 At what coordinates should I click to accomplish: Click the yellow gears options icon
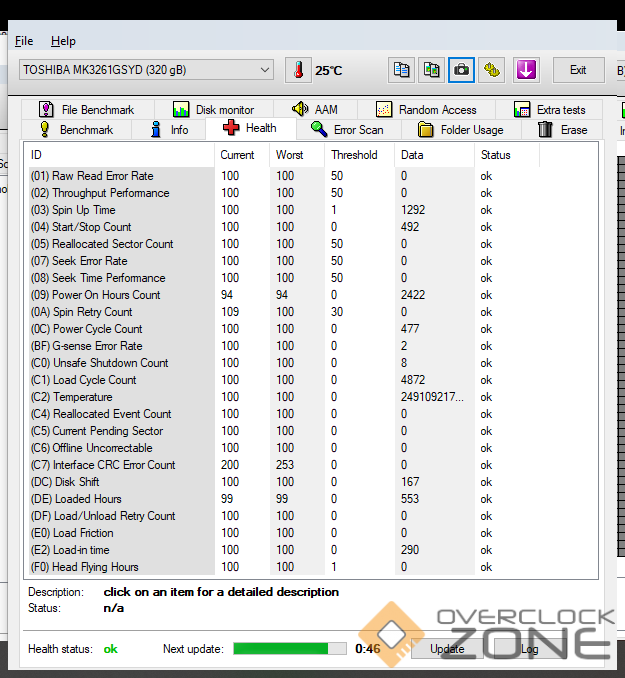492,70
